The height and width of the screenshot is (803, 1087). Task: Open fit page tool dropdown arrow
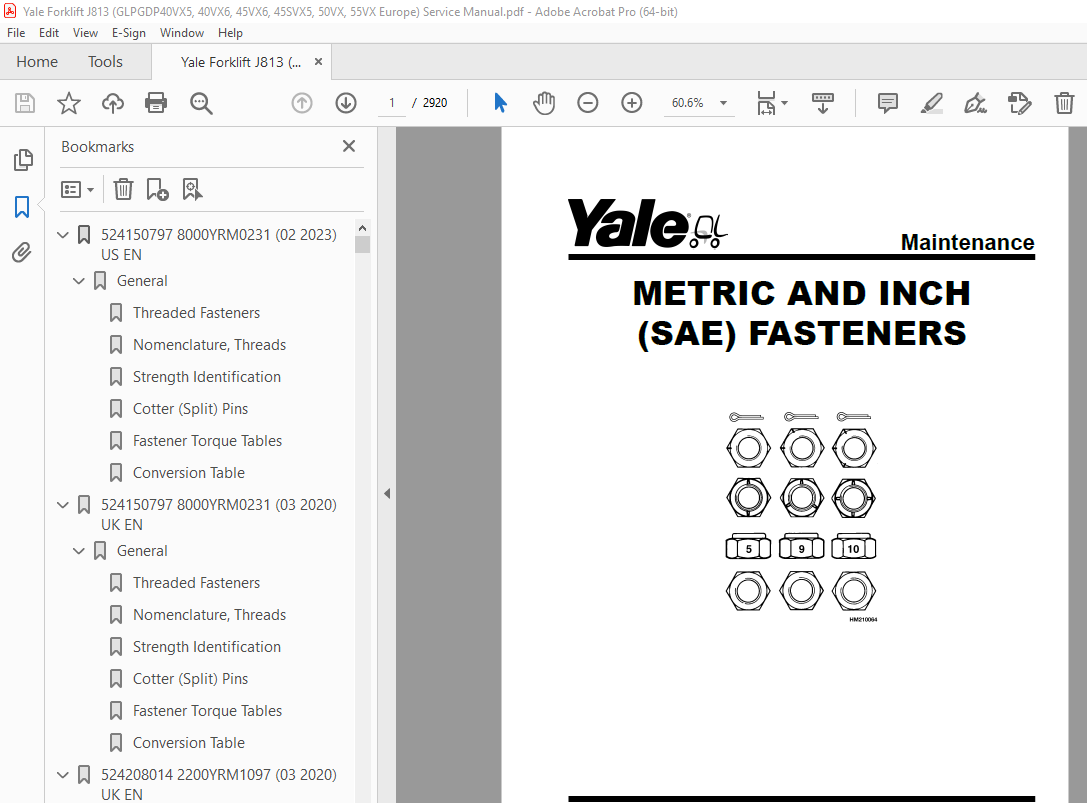(x=785, y=103)
